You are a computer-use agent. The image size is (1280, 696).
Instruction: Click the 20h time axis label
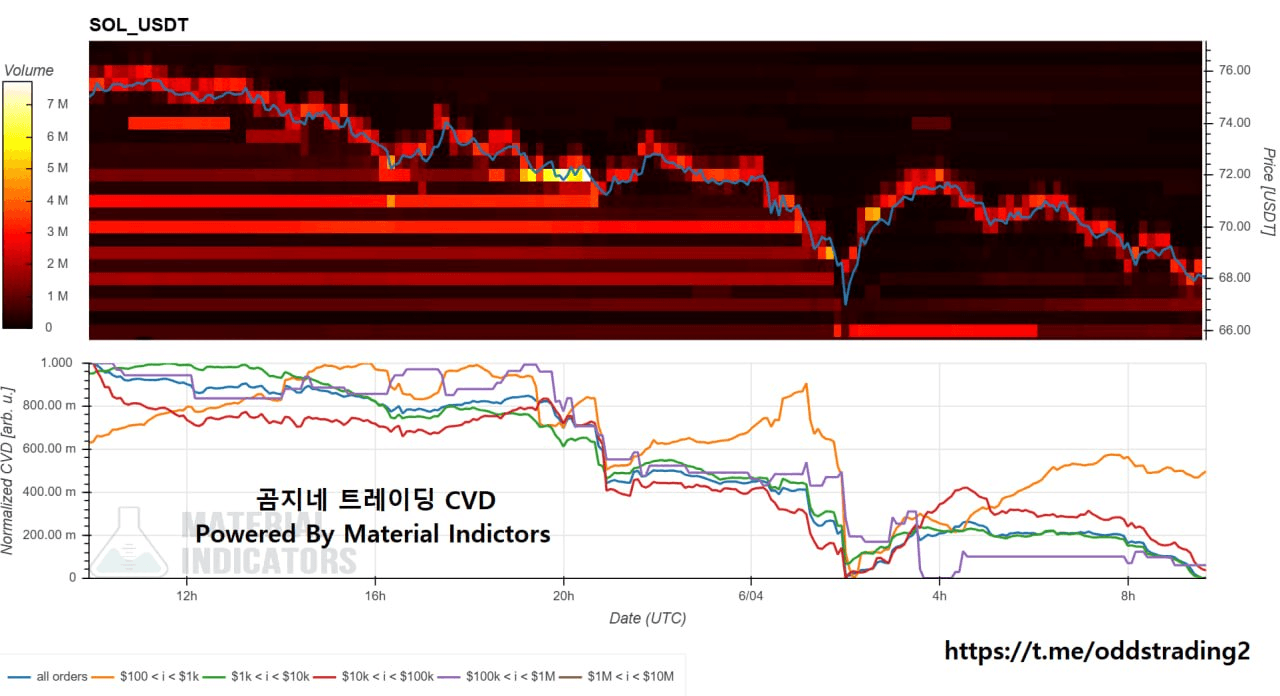point(563,595)
